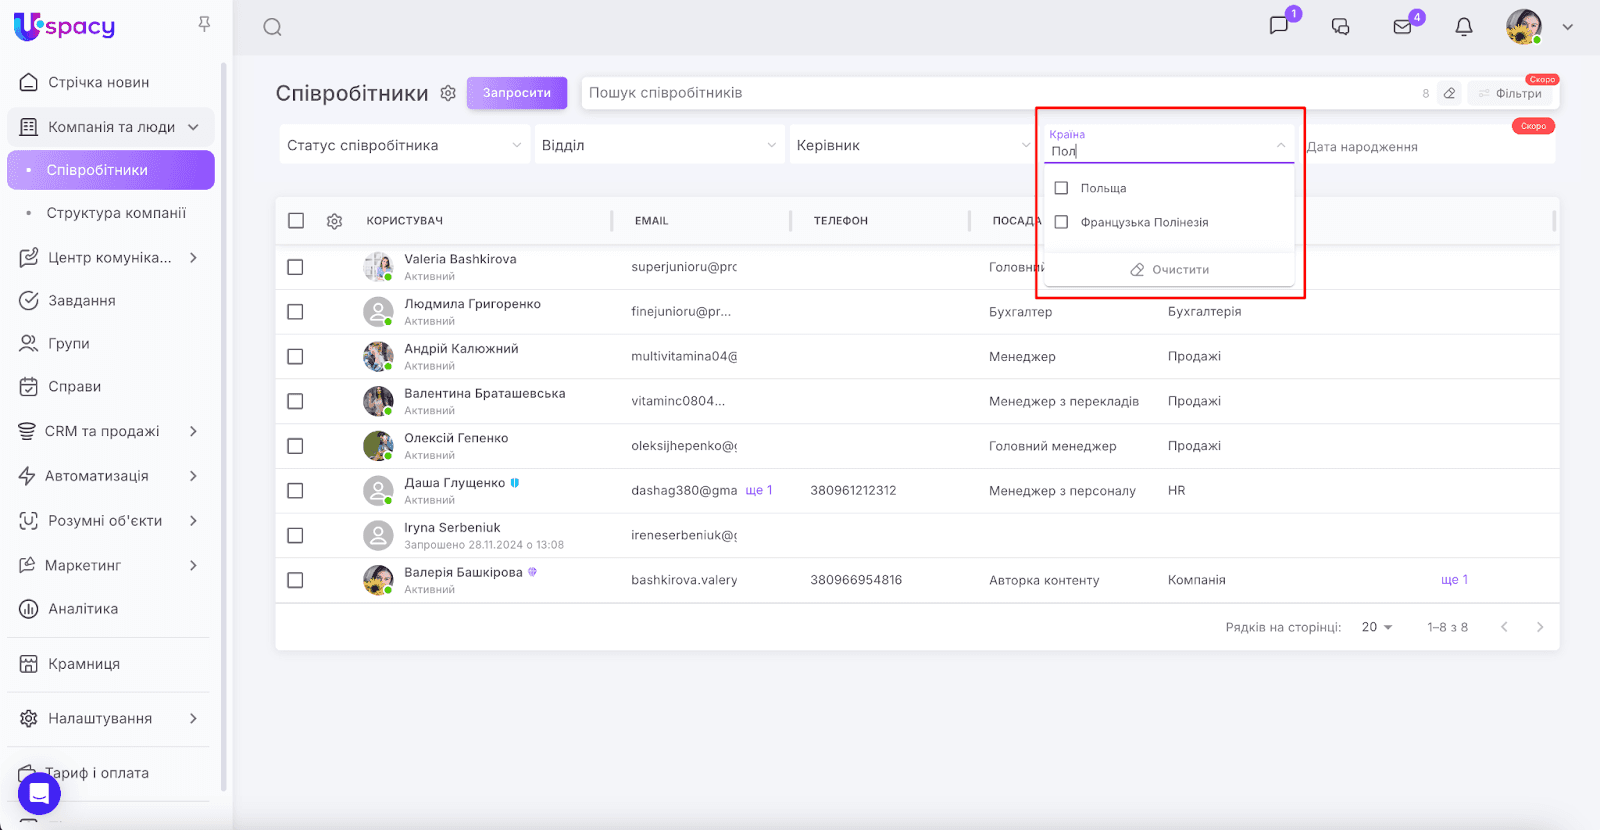Click the notifications bell icon

[x=1464, y=27]
